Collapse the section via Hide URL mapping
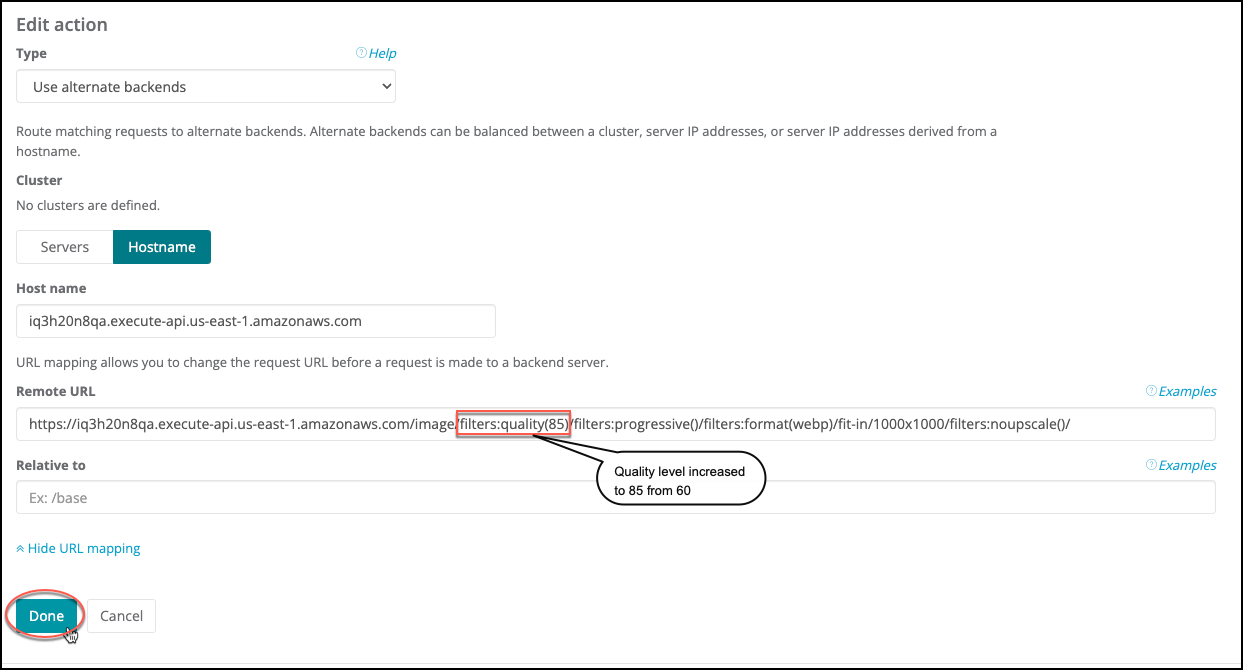This screenshot has height=670, width=1243. click(84, 549)
